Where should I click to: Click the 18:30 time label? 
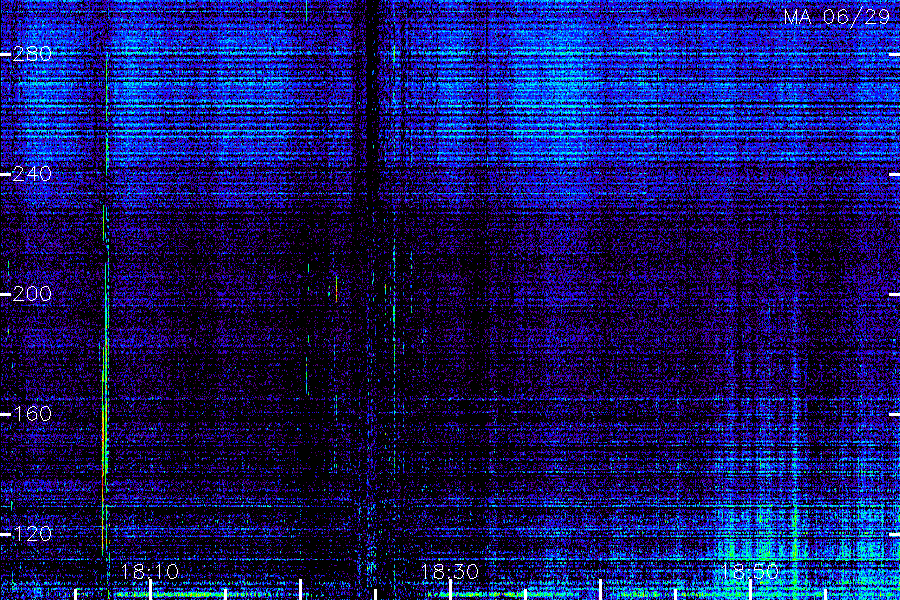(x=450, y=572)
